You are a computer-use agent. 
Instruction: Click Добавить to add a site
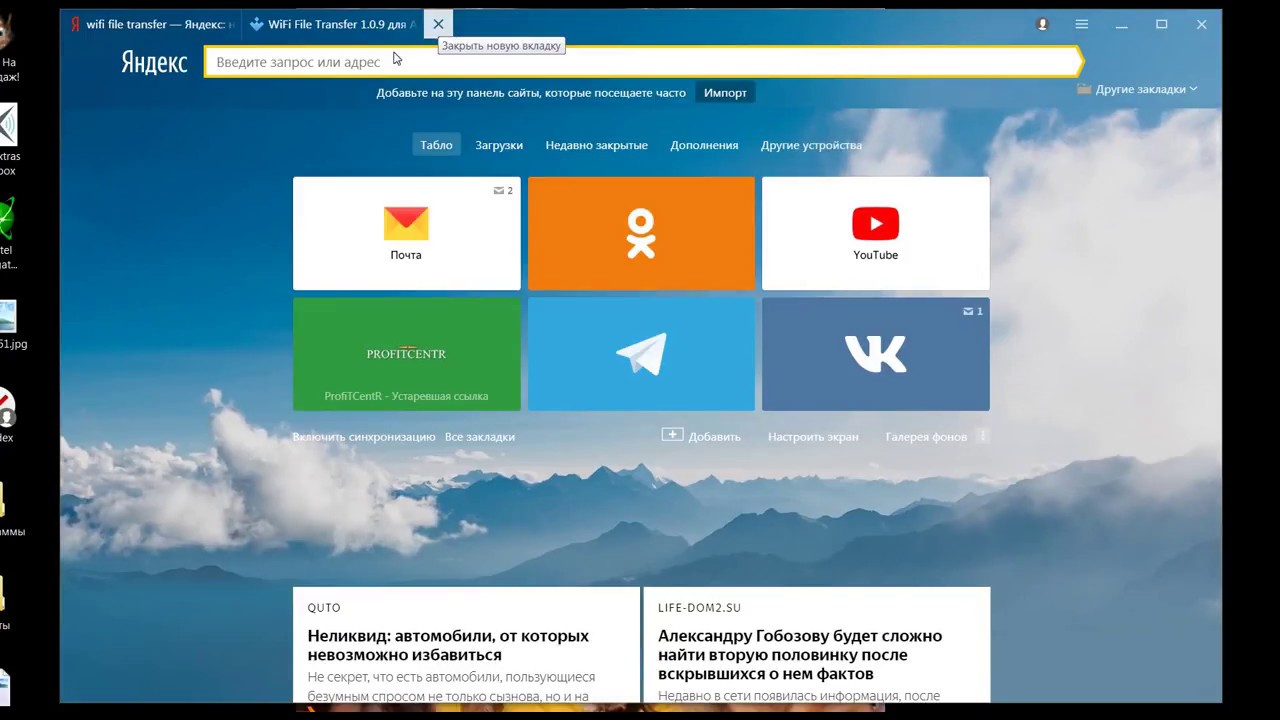701,436
